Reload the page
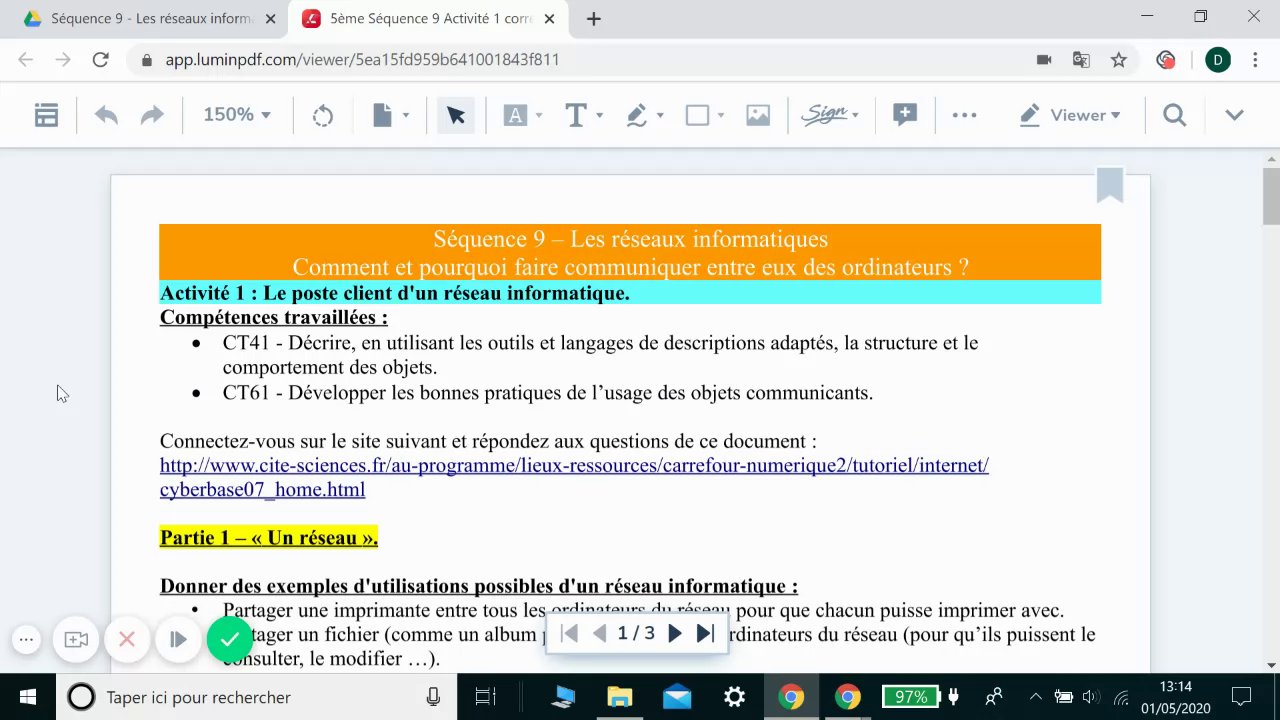Image resolution: width=1280 pixels, height=720 pixels. [100, 60]
